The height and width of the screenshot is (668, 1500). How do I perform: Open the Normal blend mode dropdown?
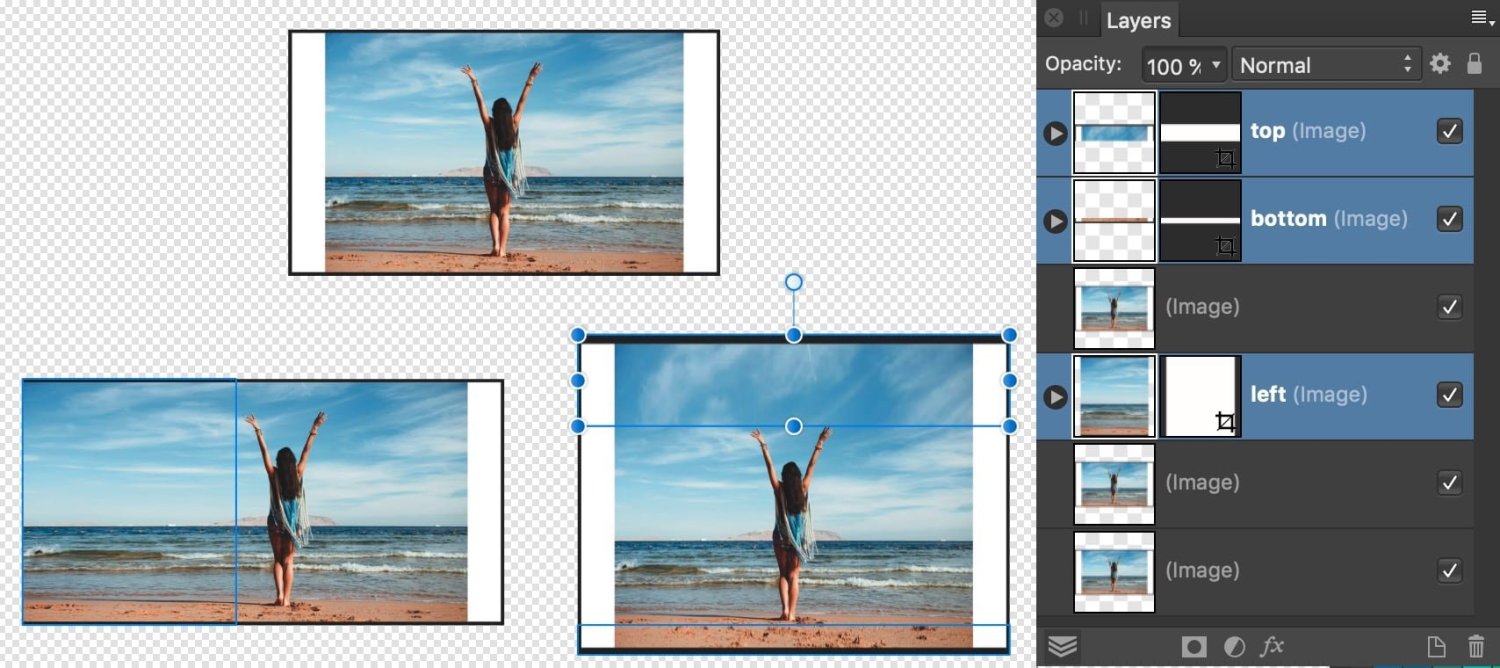[x=1325, y=64]
